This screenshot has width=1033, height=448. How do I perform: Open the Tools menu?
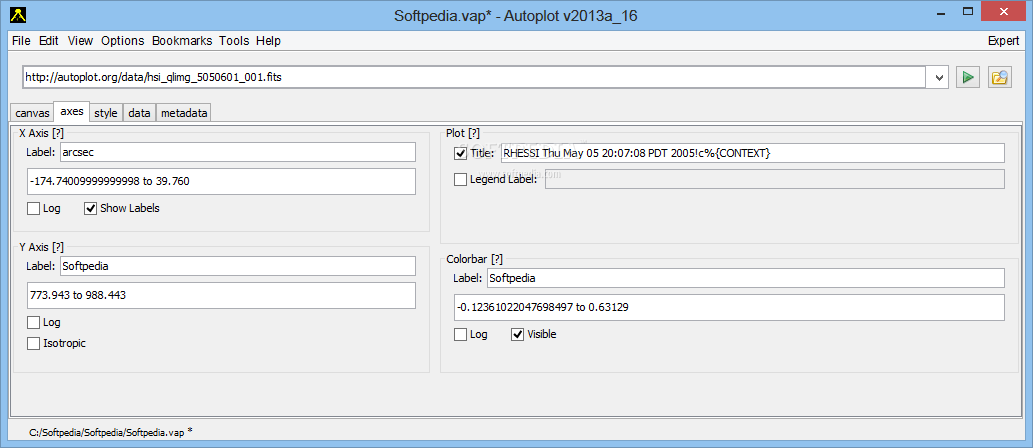tap(234, 41)
